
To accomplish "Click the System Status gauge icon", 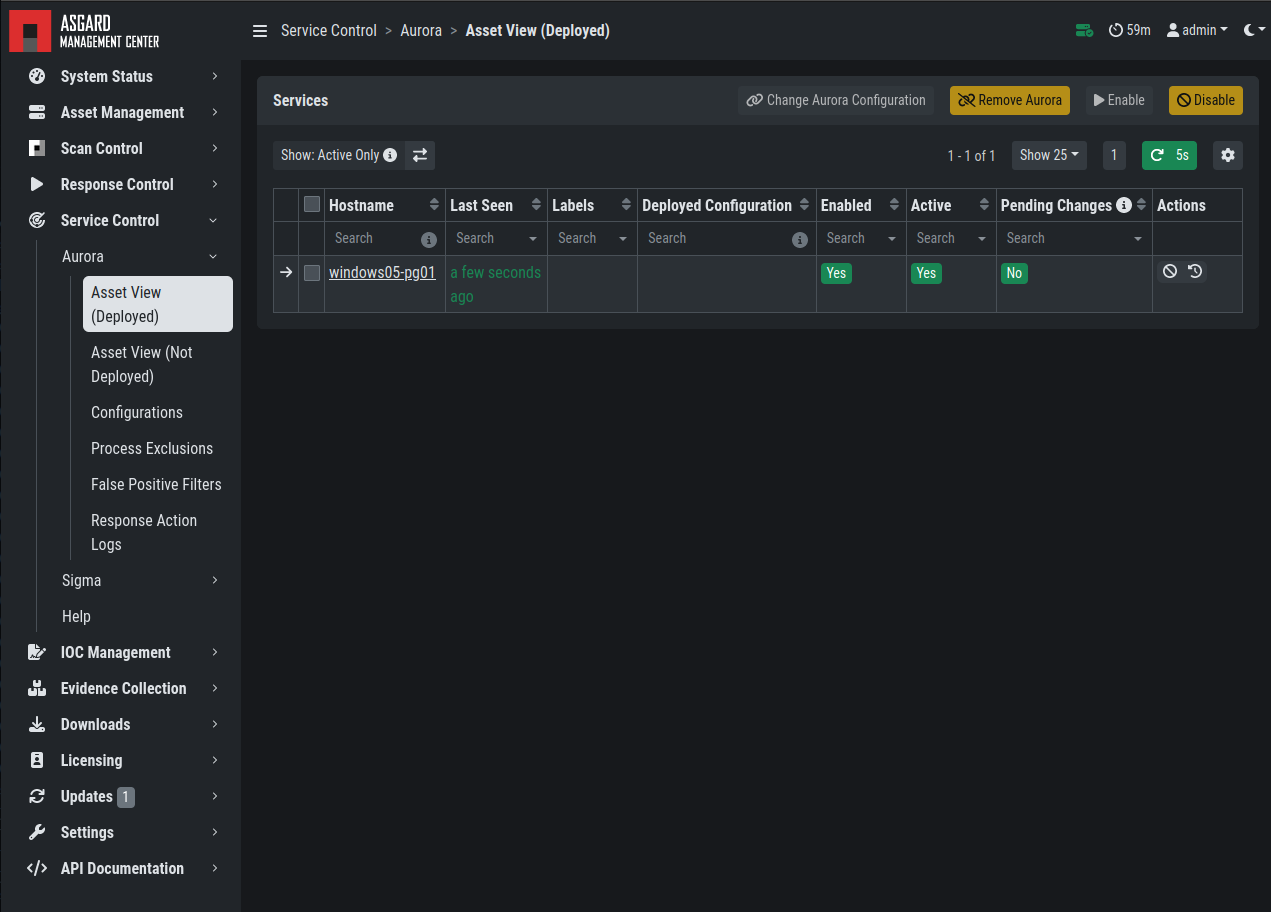I will coord(37,76).
